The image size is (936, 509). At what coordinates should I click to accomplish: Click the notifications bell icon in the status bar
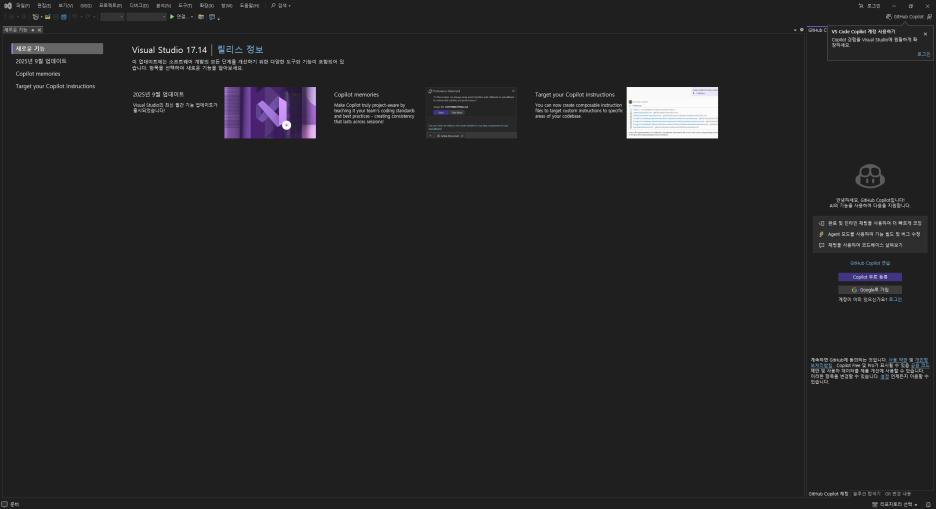[928, 504]
